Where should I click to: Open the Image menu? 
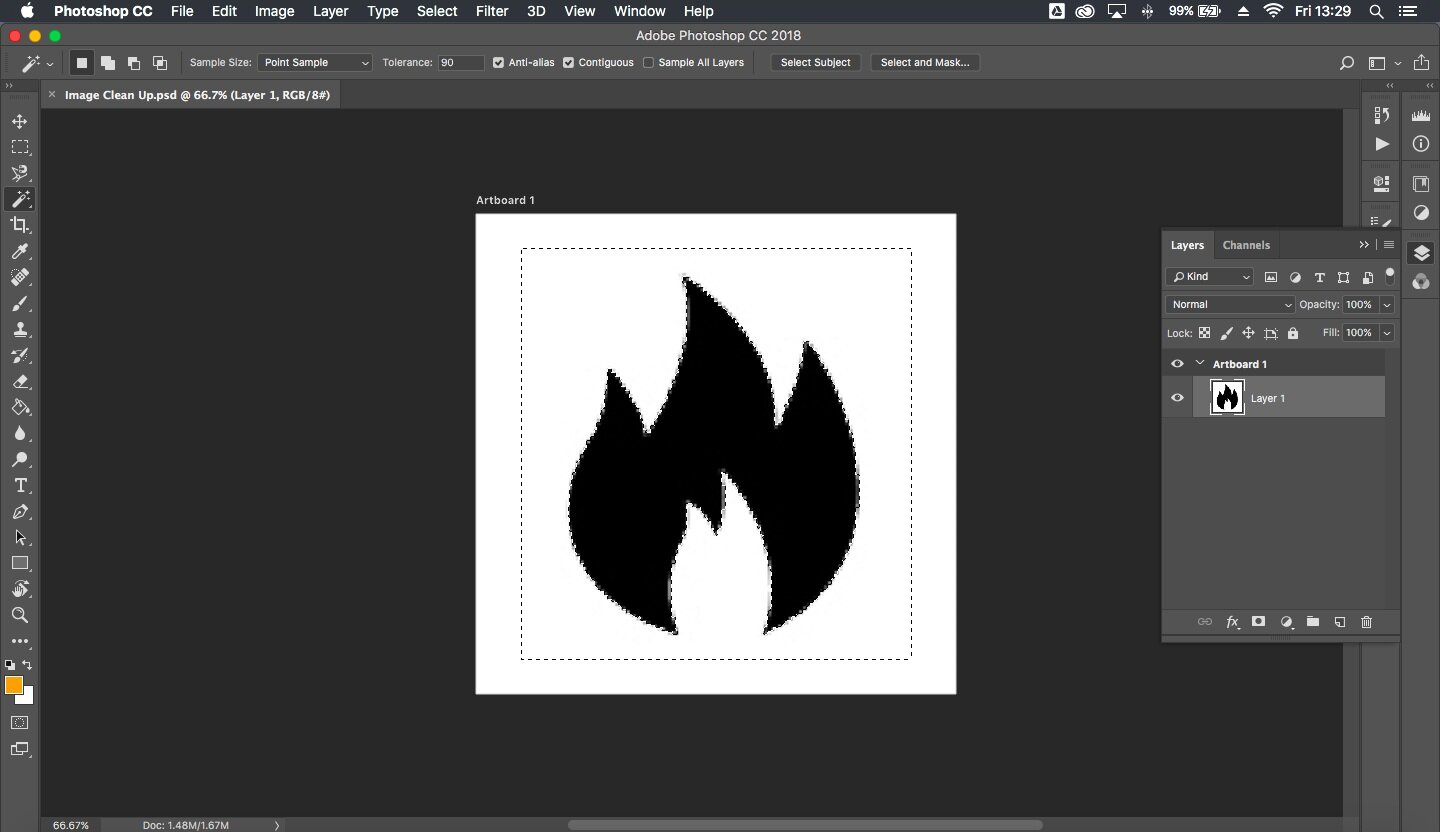click(274, 11)
